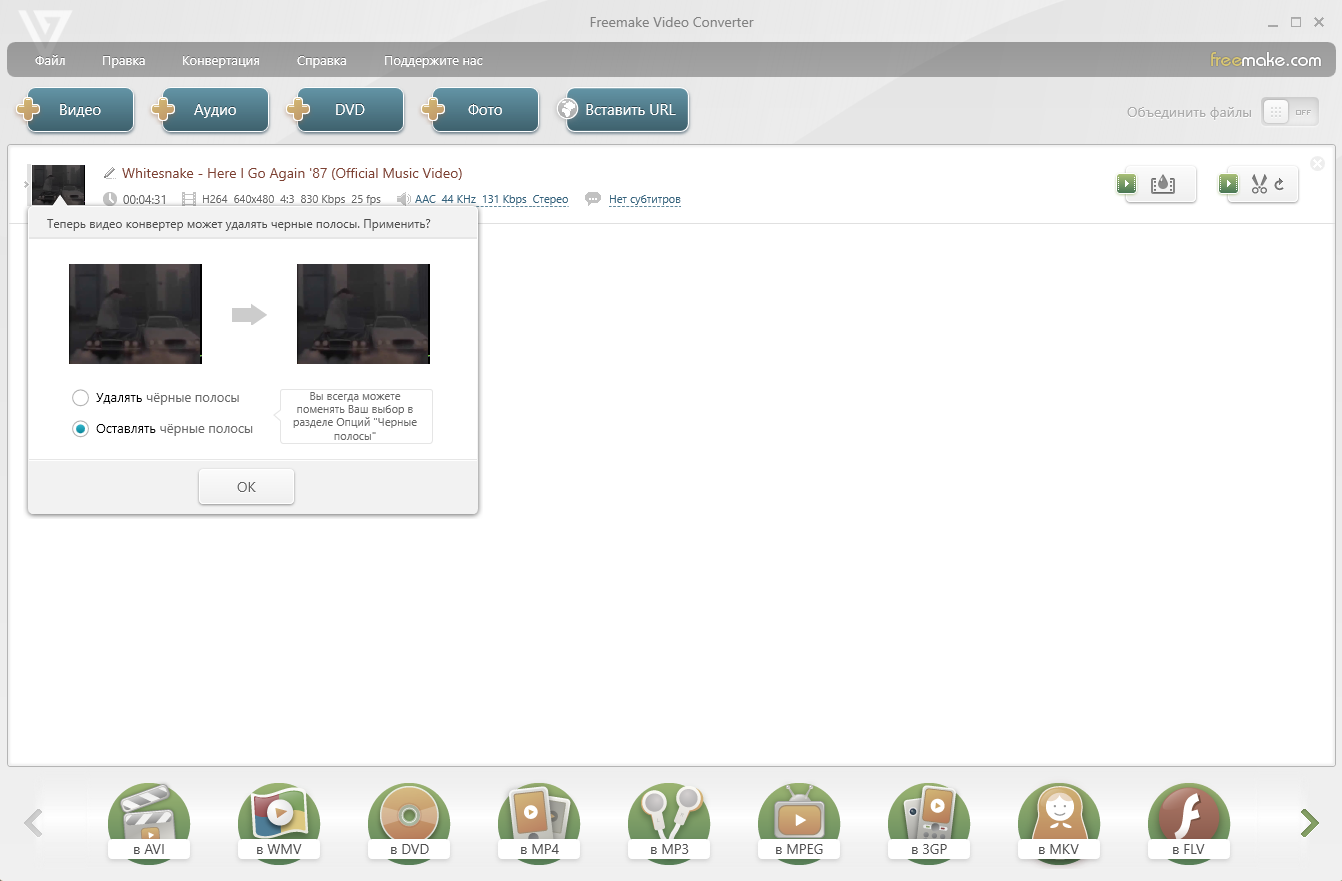This screenshot has height=881, width=1342.
Task: Select в DVD burn option in format bar
Action: 409,825
